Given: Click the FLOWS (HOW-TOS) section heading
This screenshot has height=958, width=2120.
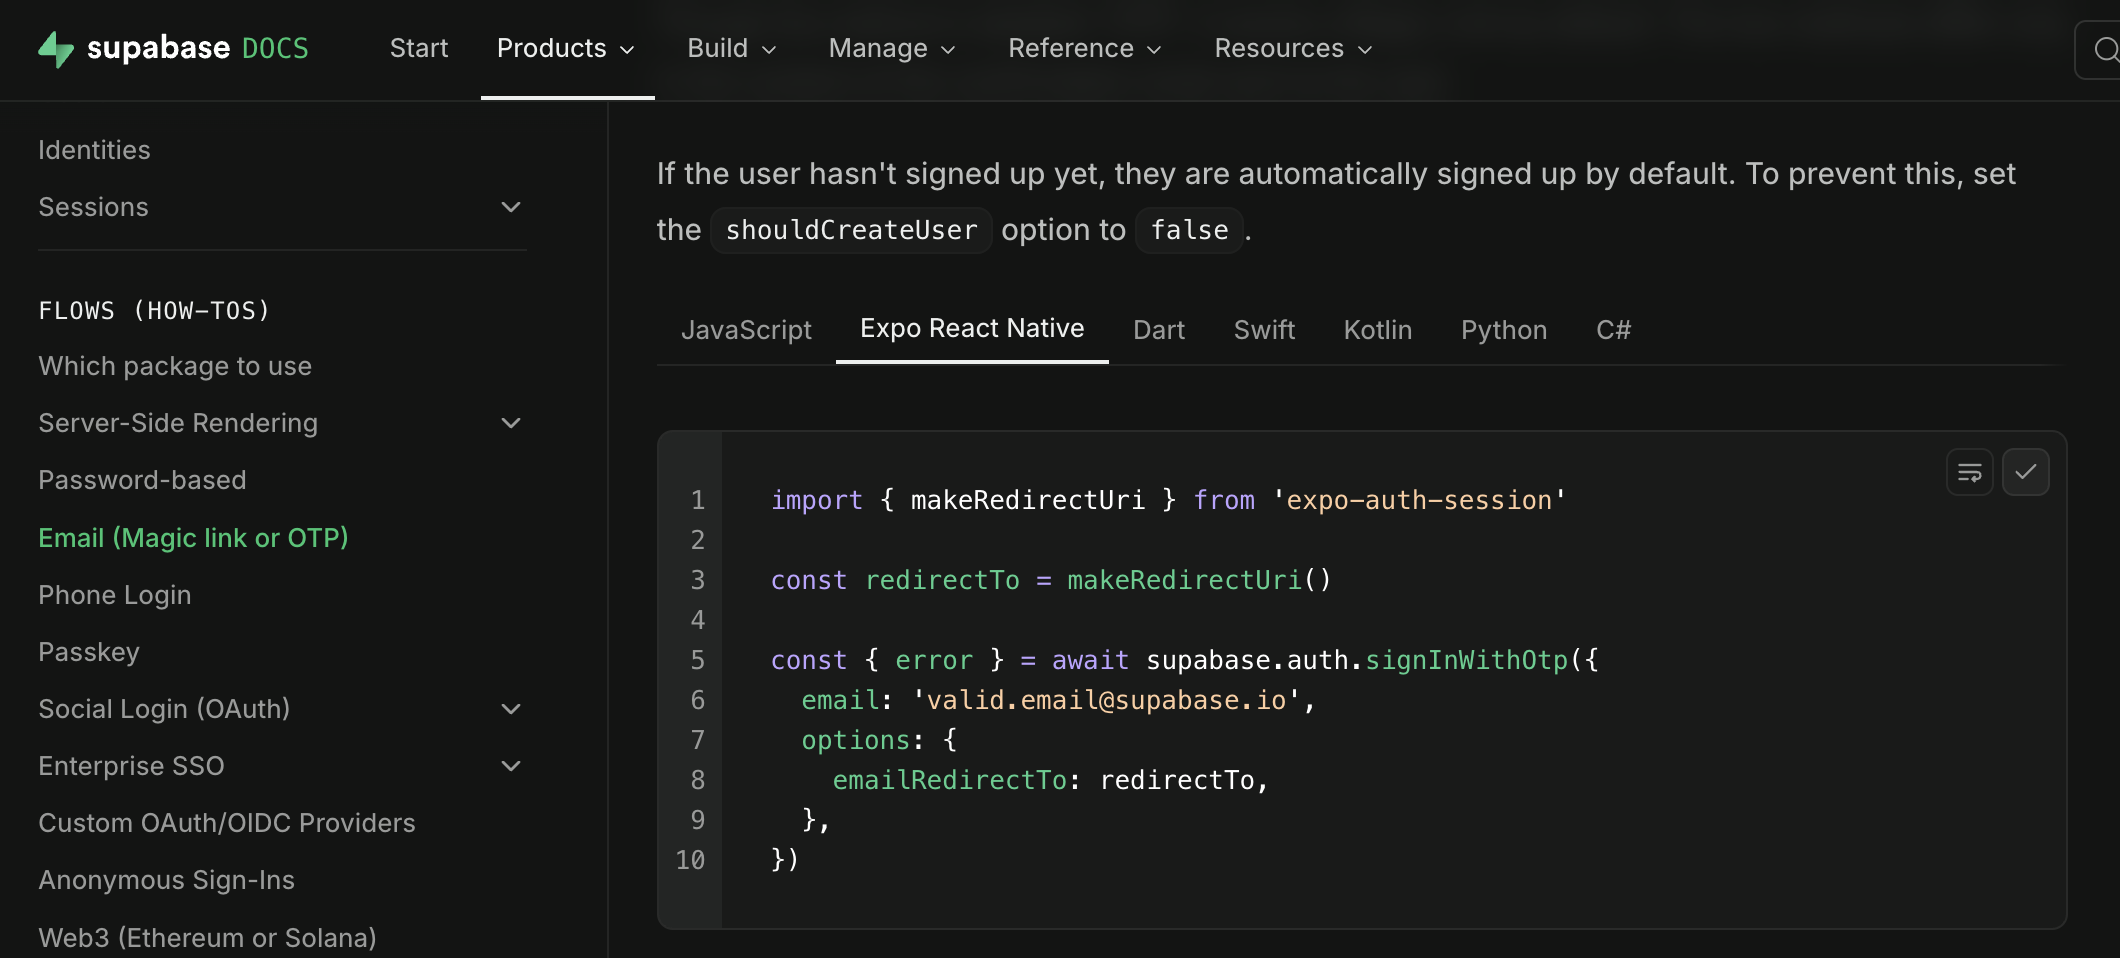Looking at the screenshot, I should point(154,311).
